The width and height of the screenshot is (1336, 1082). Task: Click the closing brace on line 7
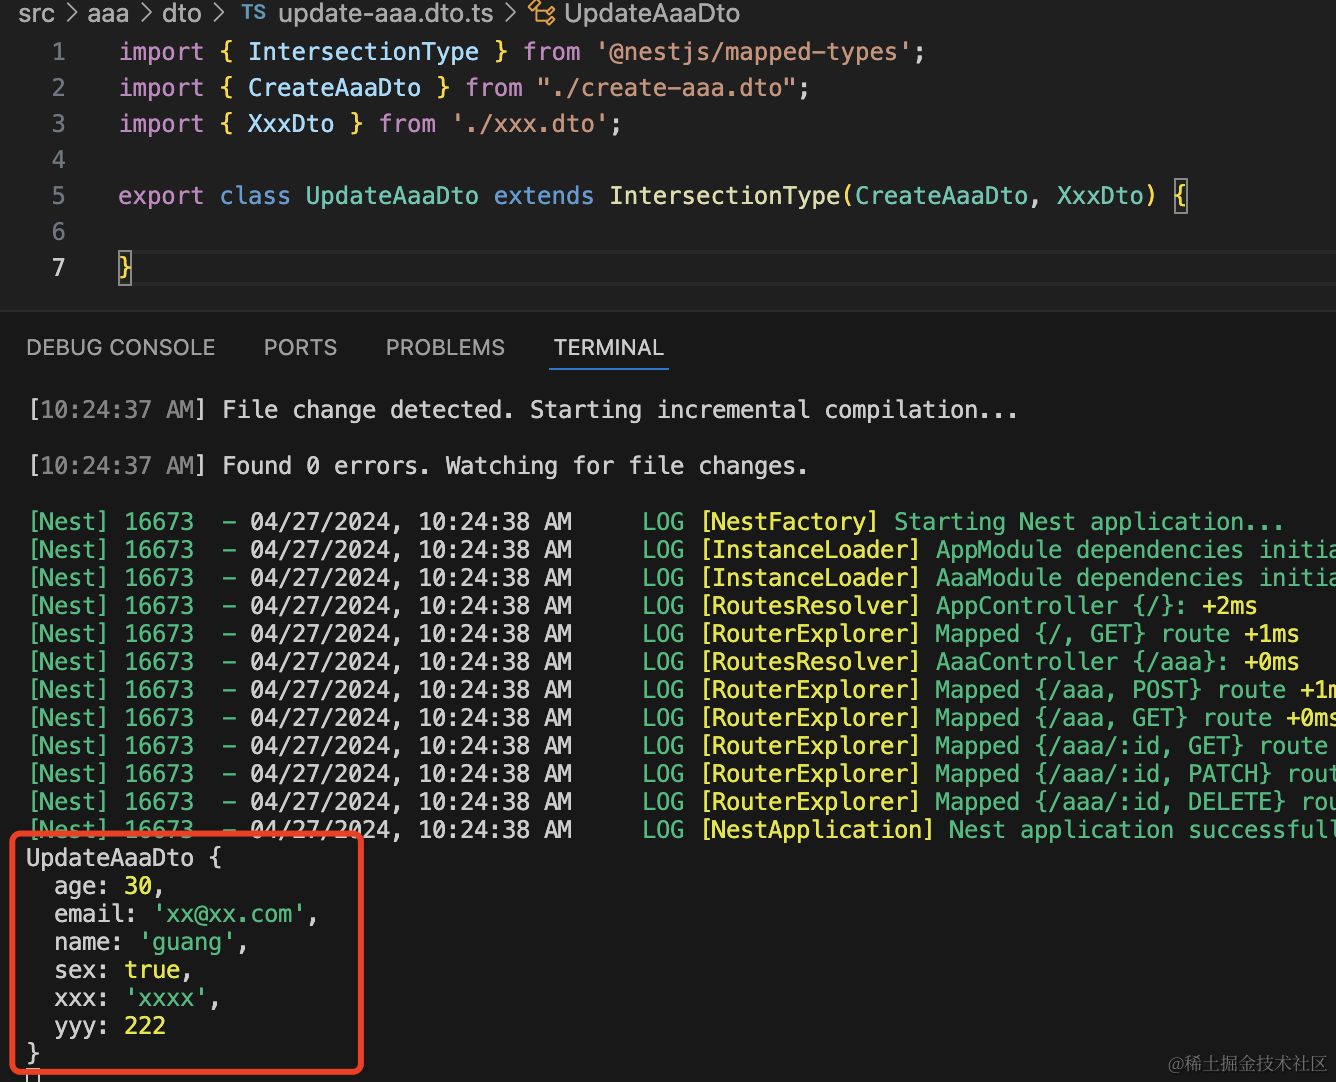tap(125, 268)
